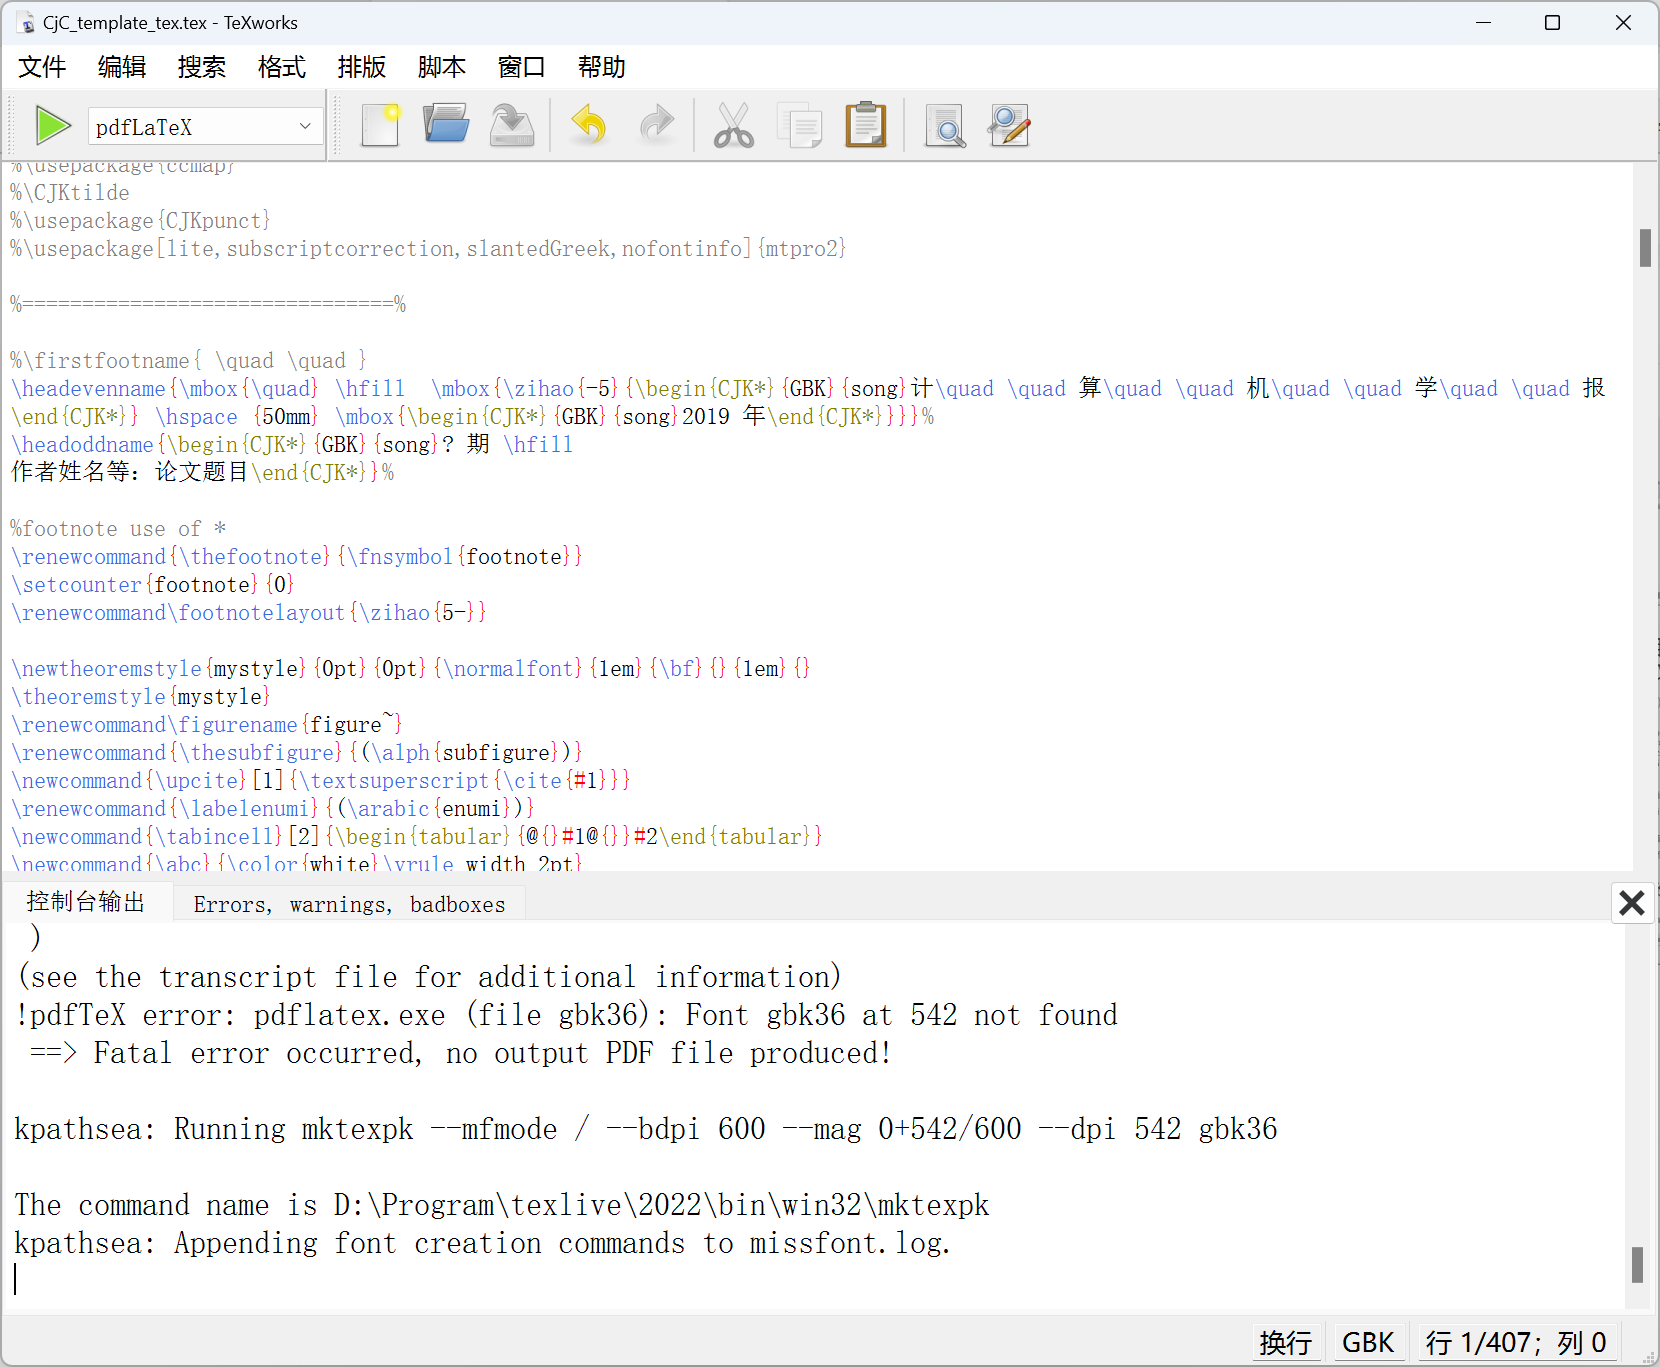This screenshot has height=1367, width=1660.
Task: Open the 搜索 menu
Action: click(x=202, y=67)
